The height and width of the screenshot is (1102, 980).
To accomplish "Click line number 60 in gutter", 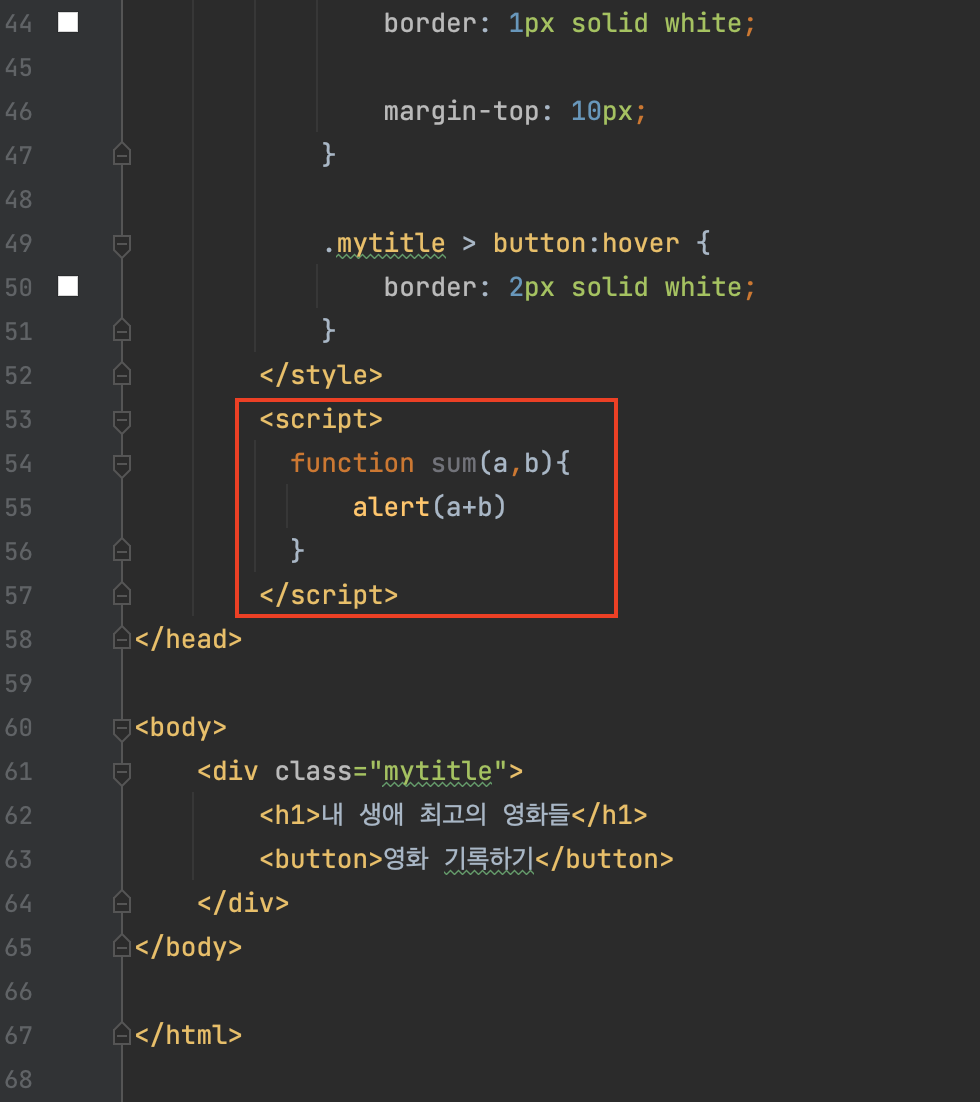I will (18, 727).
